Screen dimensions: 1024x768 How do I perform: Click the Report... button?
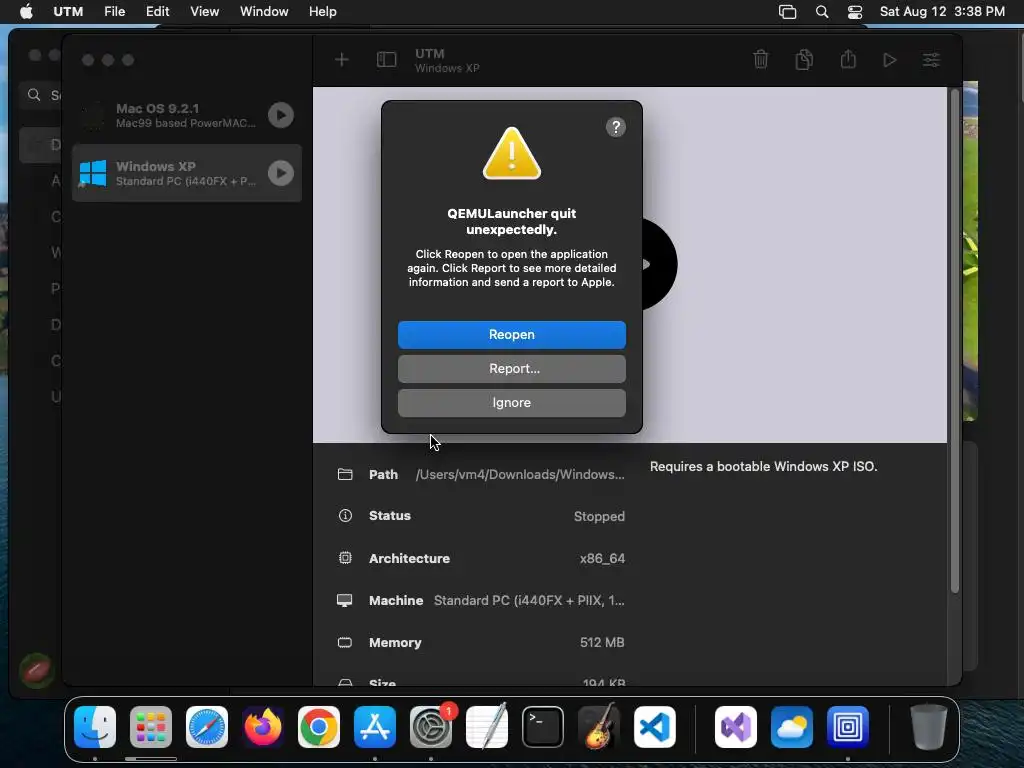tap(511, 368)
